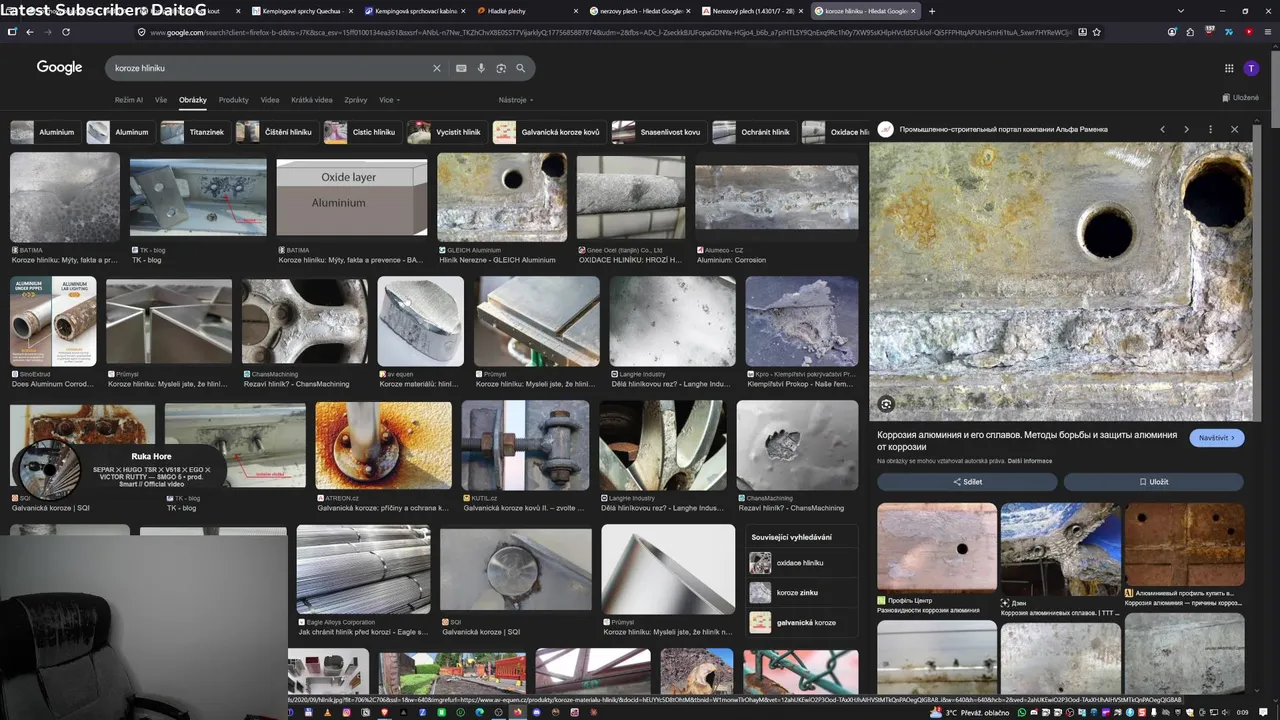Switch to the Produkty tab
The width and height of the screenshot is (1280, 720).
click(x=233, y=100)
